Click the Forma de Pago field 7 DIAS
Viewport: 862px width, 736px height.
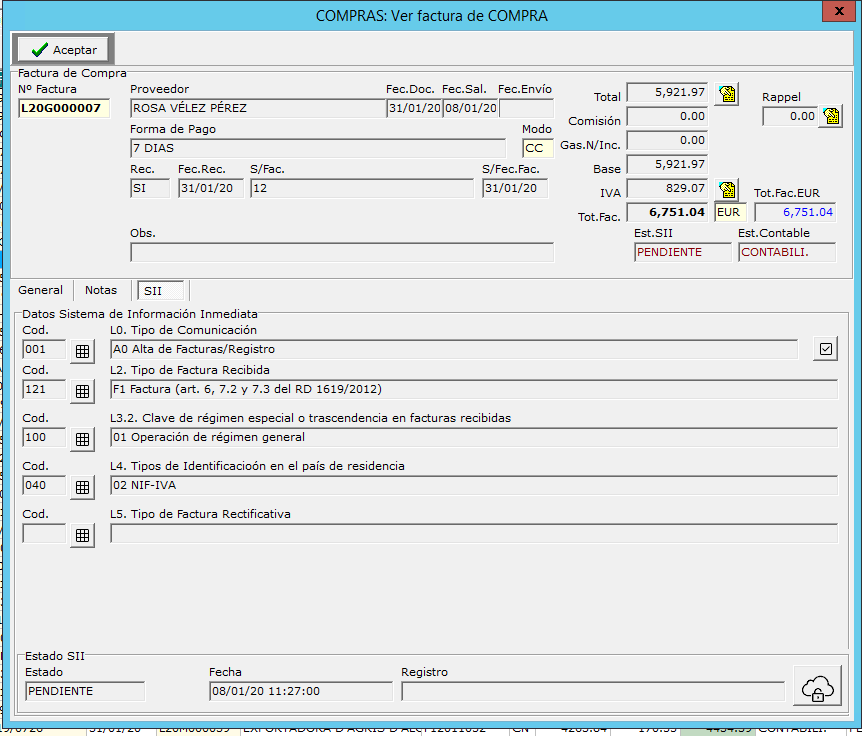point(318,148)
